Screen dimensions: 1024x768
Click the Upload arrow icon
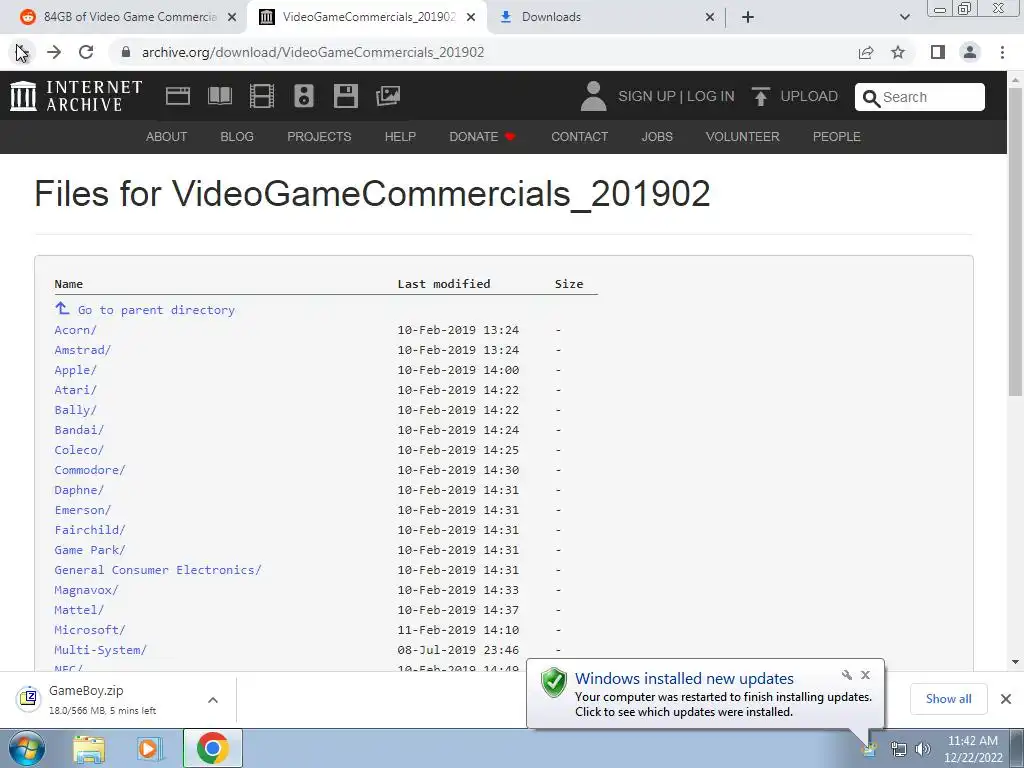click(760, 96)
